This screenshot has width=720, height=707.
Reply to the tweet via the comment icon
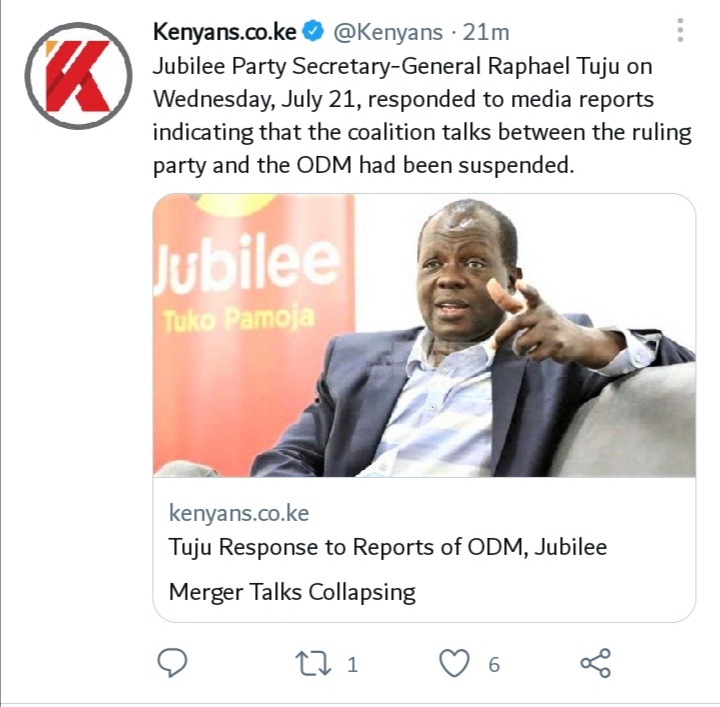pyautogui.click(x=172, y=663)
